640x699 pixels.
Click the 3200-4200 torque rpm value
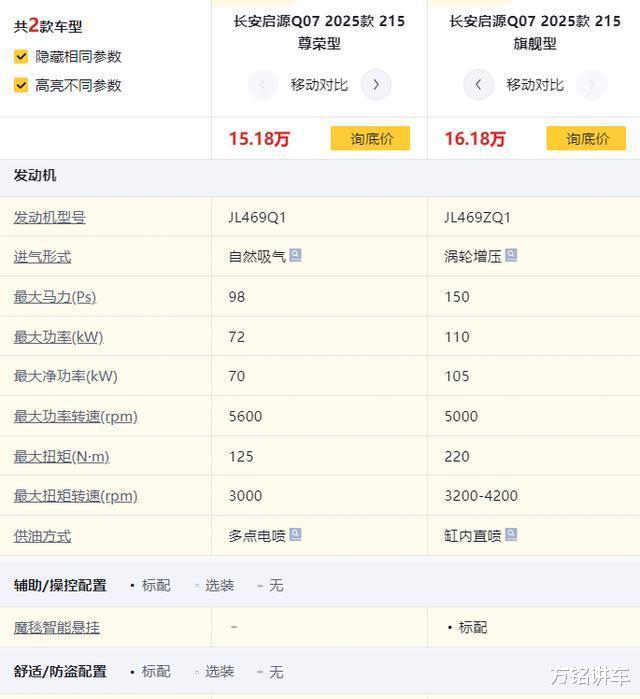(x=481, y=496)
